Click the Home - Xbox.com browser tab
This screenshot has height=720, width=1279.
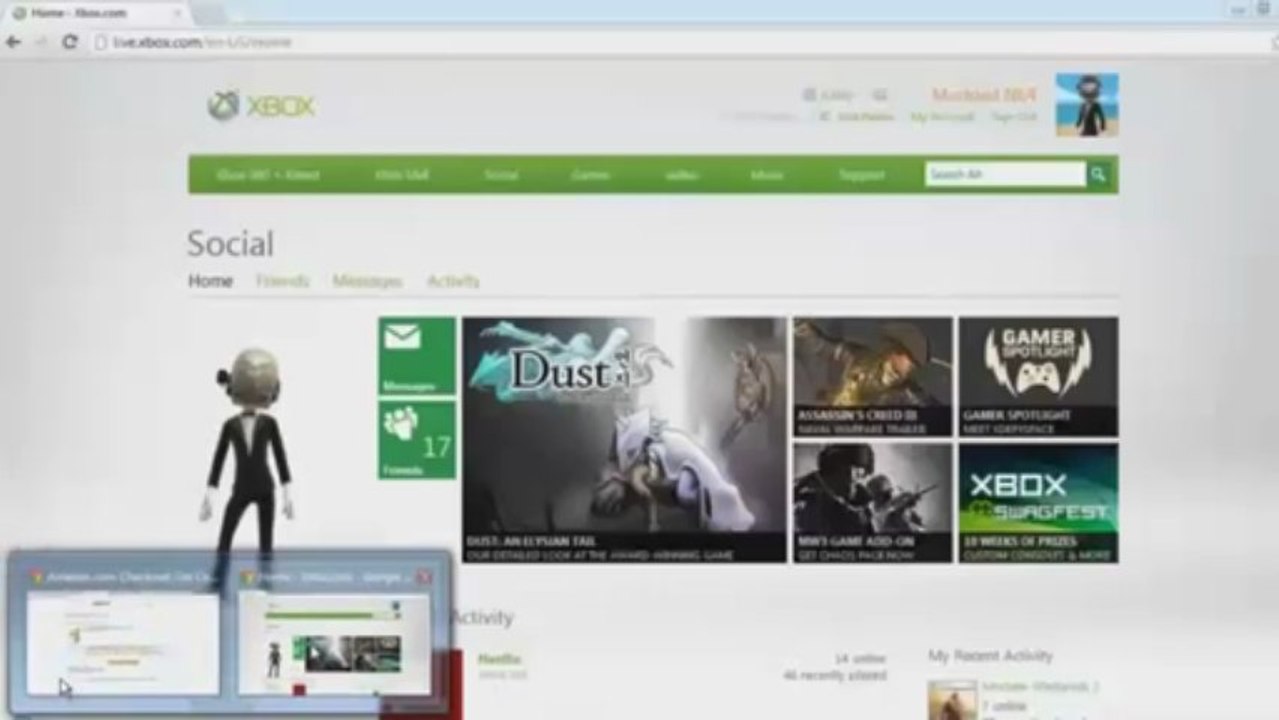click(96, 13)
